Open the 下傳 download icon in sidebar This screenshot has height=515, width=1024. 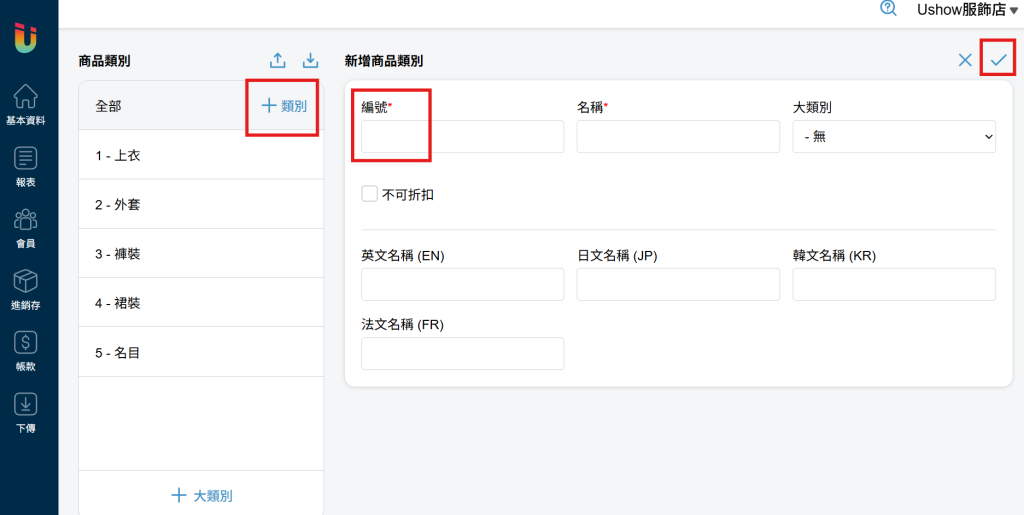pyautogui.click(x=25, y=405)
